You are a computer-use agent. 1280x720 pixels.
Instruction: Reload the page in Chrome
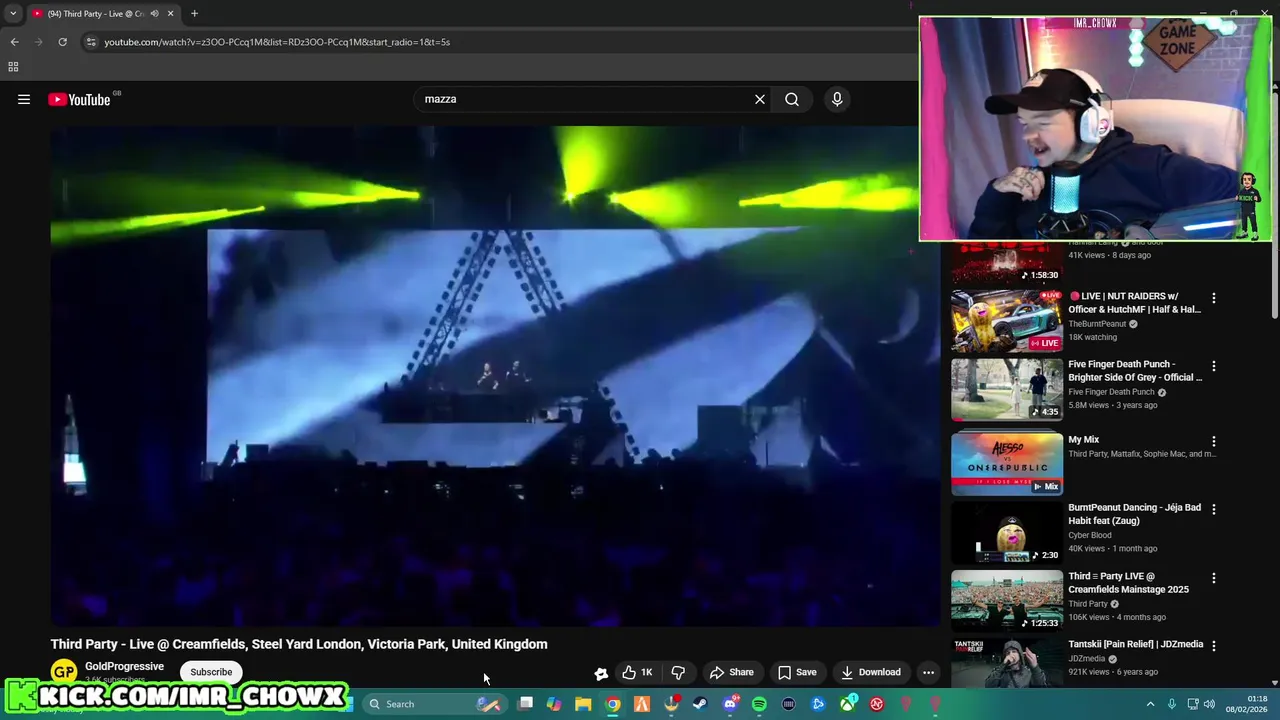pos(62,42)
